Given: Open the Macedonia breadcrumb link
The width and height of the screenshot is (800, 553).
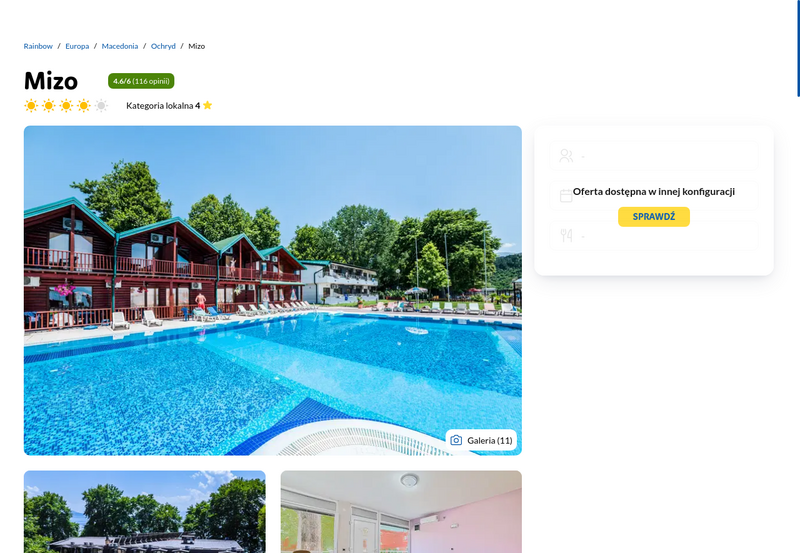Looking at the screenshot, I should coord(120,46).
